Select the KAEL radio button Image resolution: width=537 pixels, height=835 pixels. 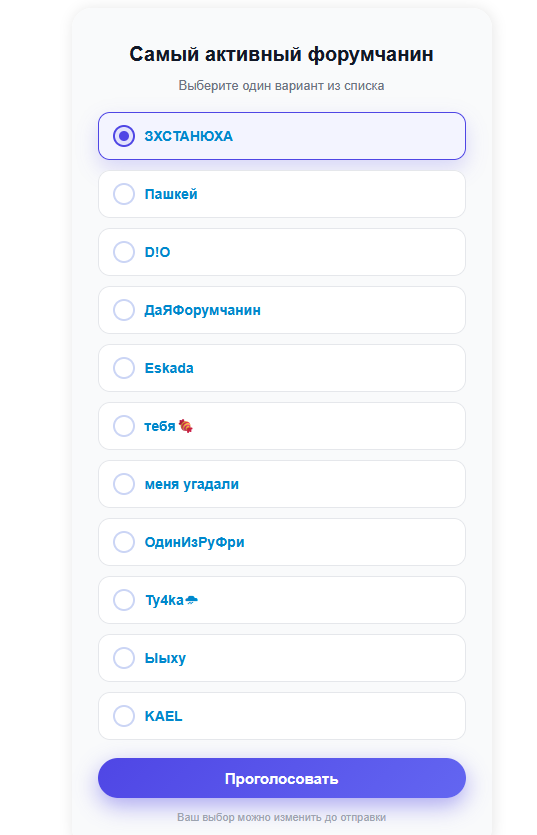[124, 716]
